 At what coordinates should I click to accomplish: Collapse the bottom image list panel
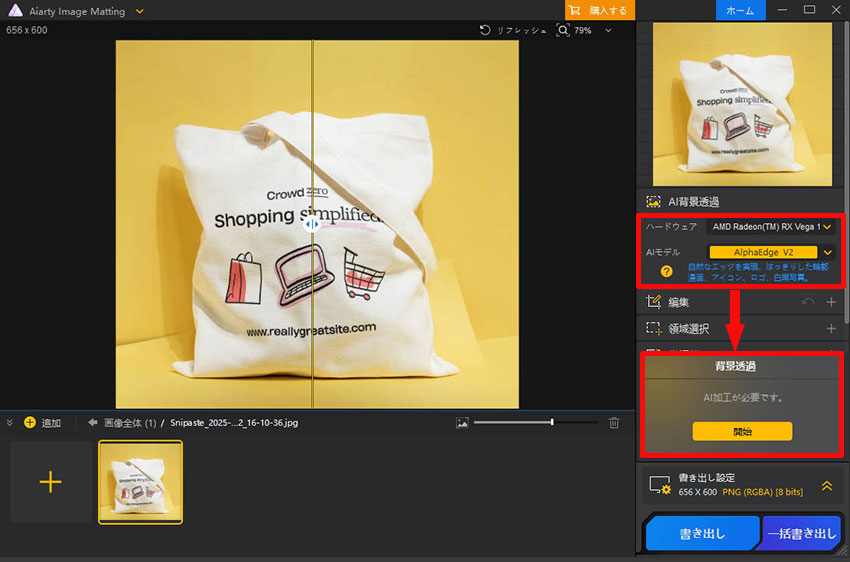10,423
